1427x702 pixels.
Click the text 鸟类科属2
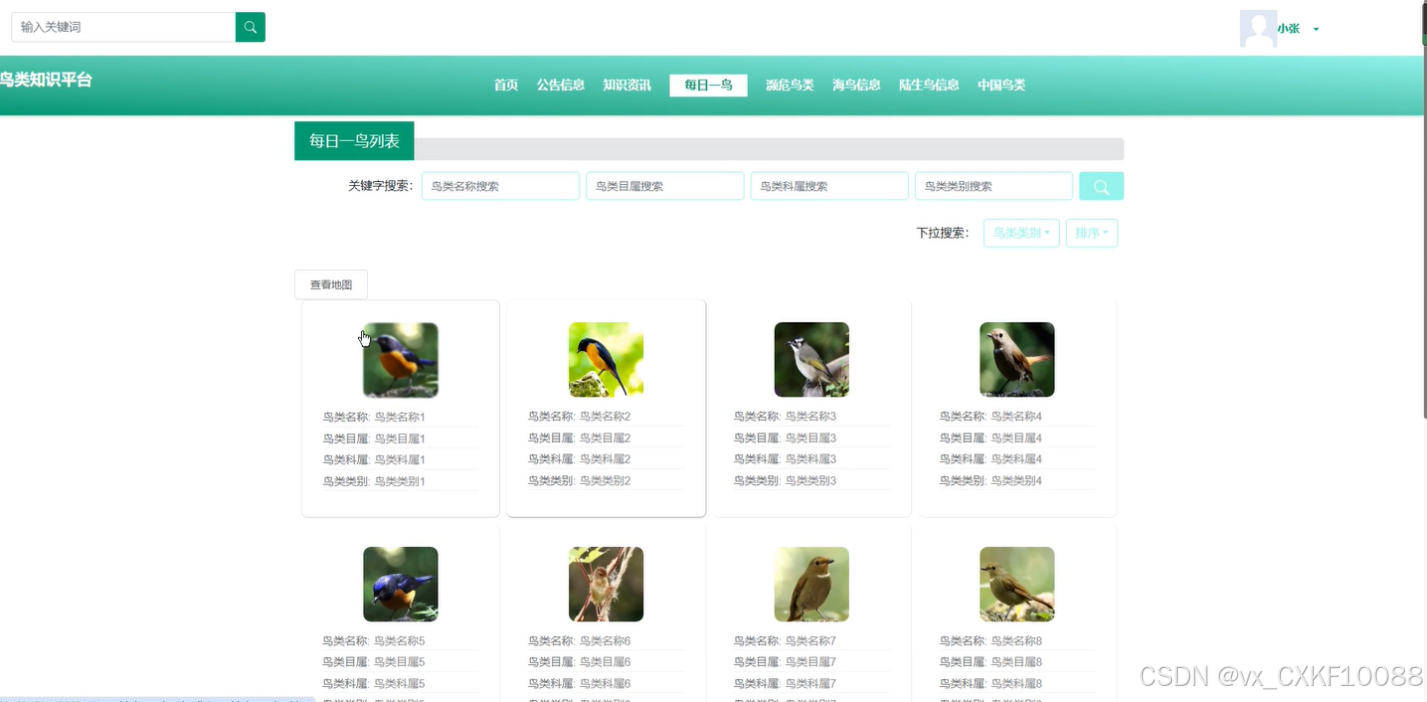(x=606, y=459)
